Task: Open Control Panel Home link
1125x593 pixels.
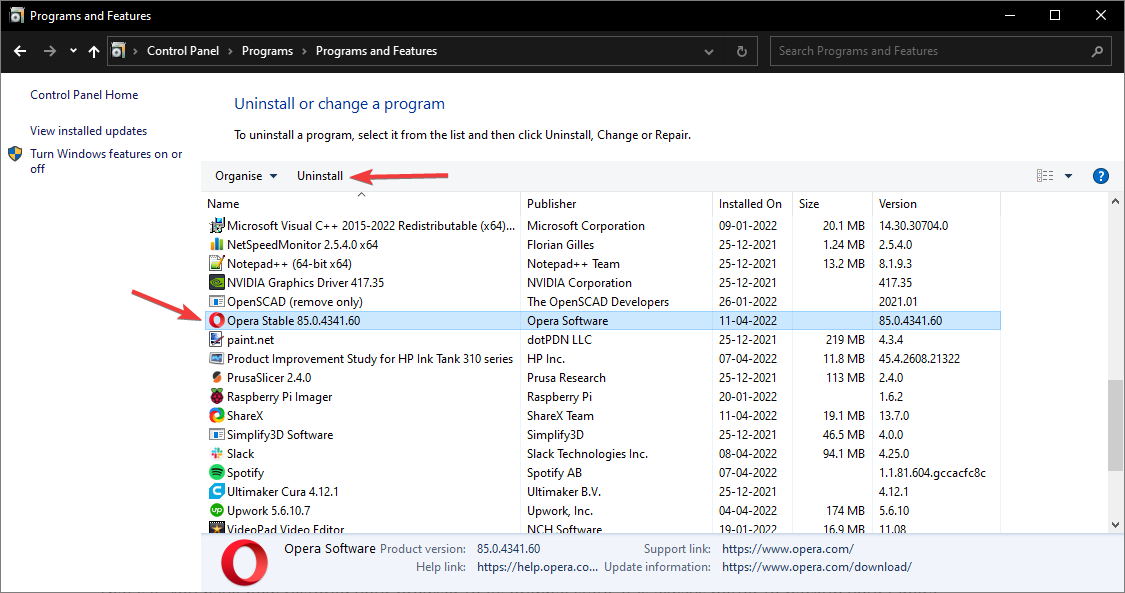Action: [84, 95]
